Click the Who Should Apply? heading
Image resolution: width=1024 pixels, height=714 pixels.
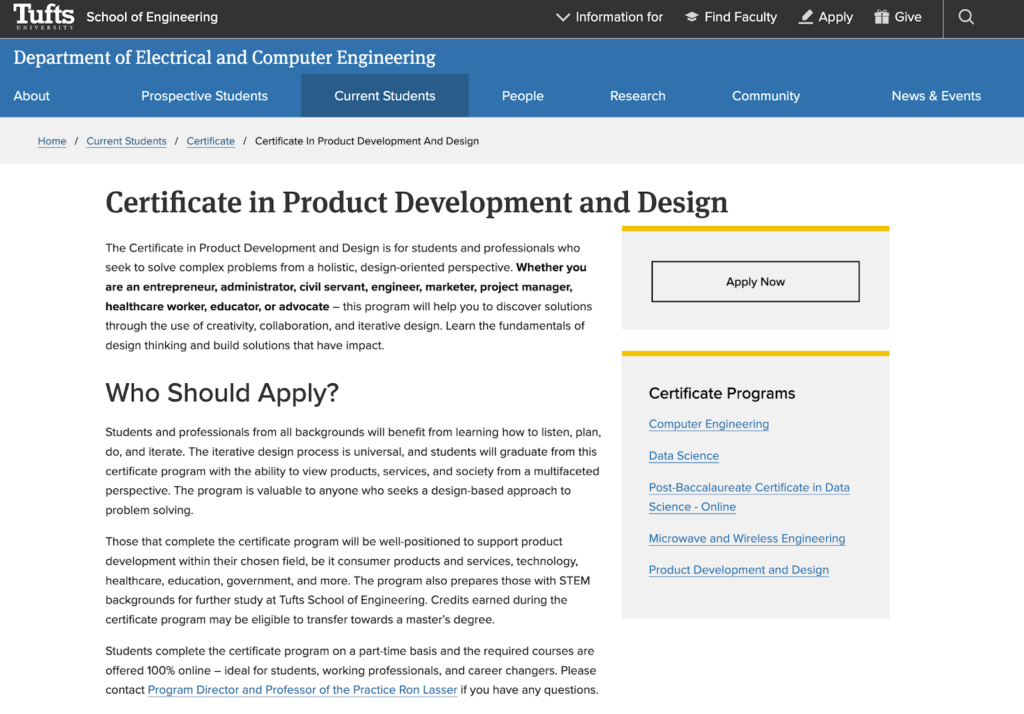222,393
